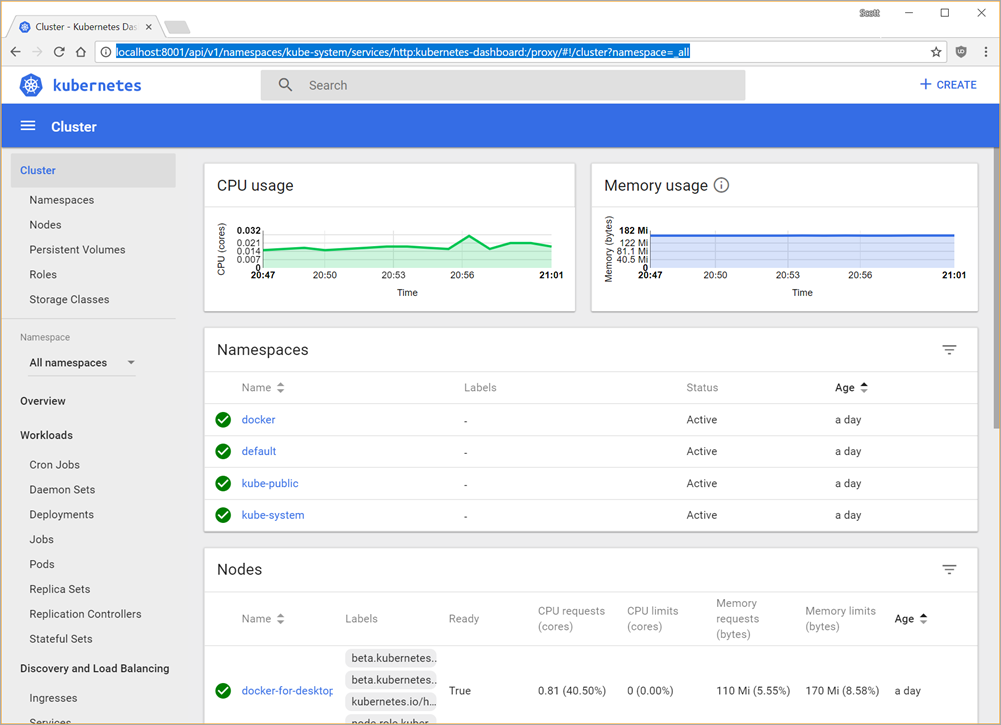
Task: Sort Nodes table by Age
Action: tap(911, 618)
